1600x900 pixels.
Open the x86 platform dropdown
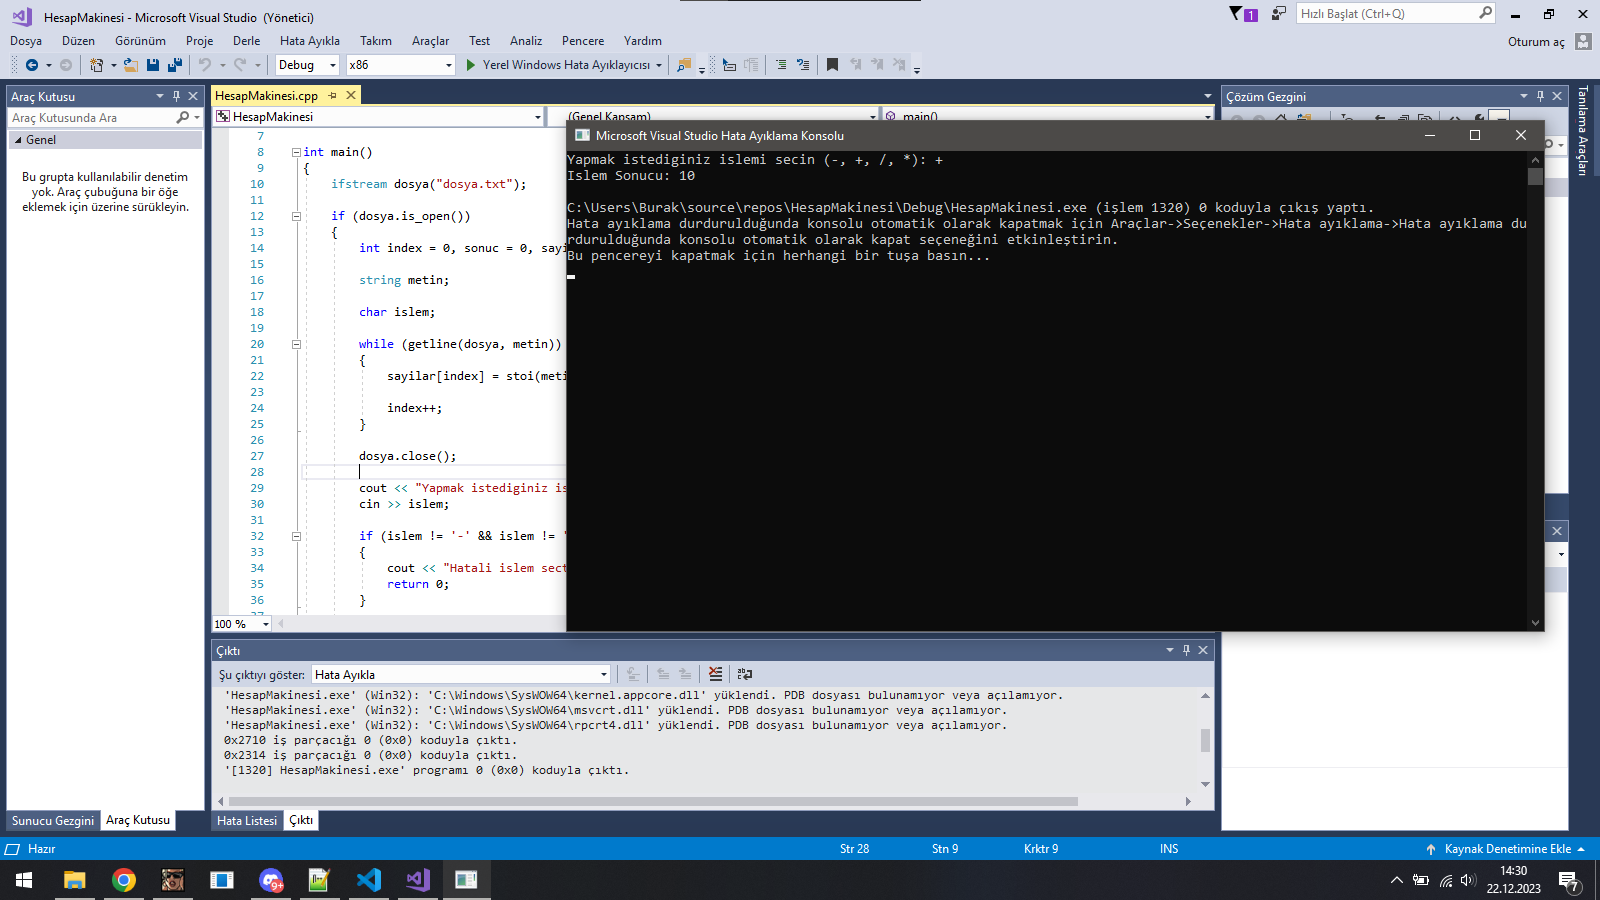tap(400, 65)
